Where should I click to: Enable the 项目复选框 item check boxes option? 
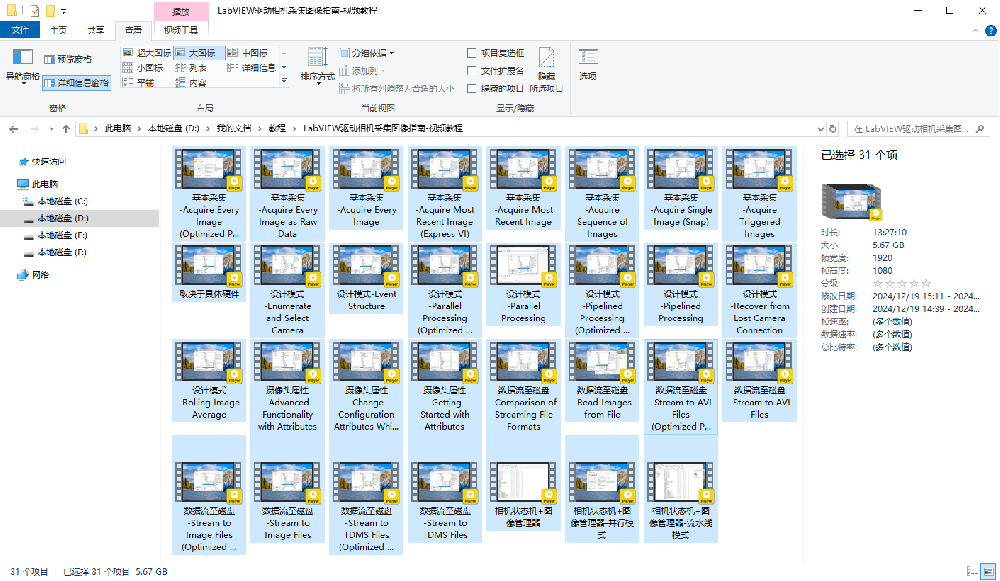point(496,53)
